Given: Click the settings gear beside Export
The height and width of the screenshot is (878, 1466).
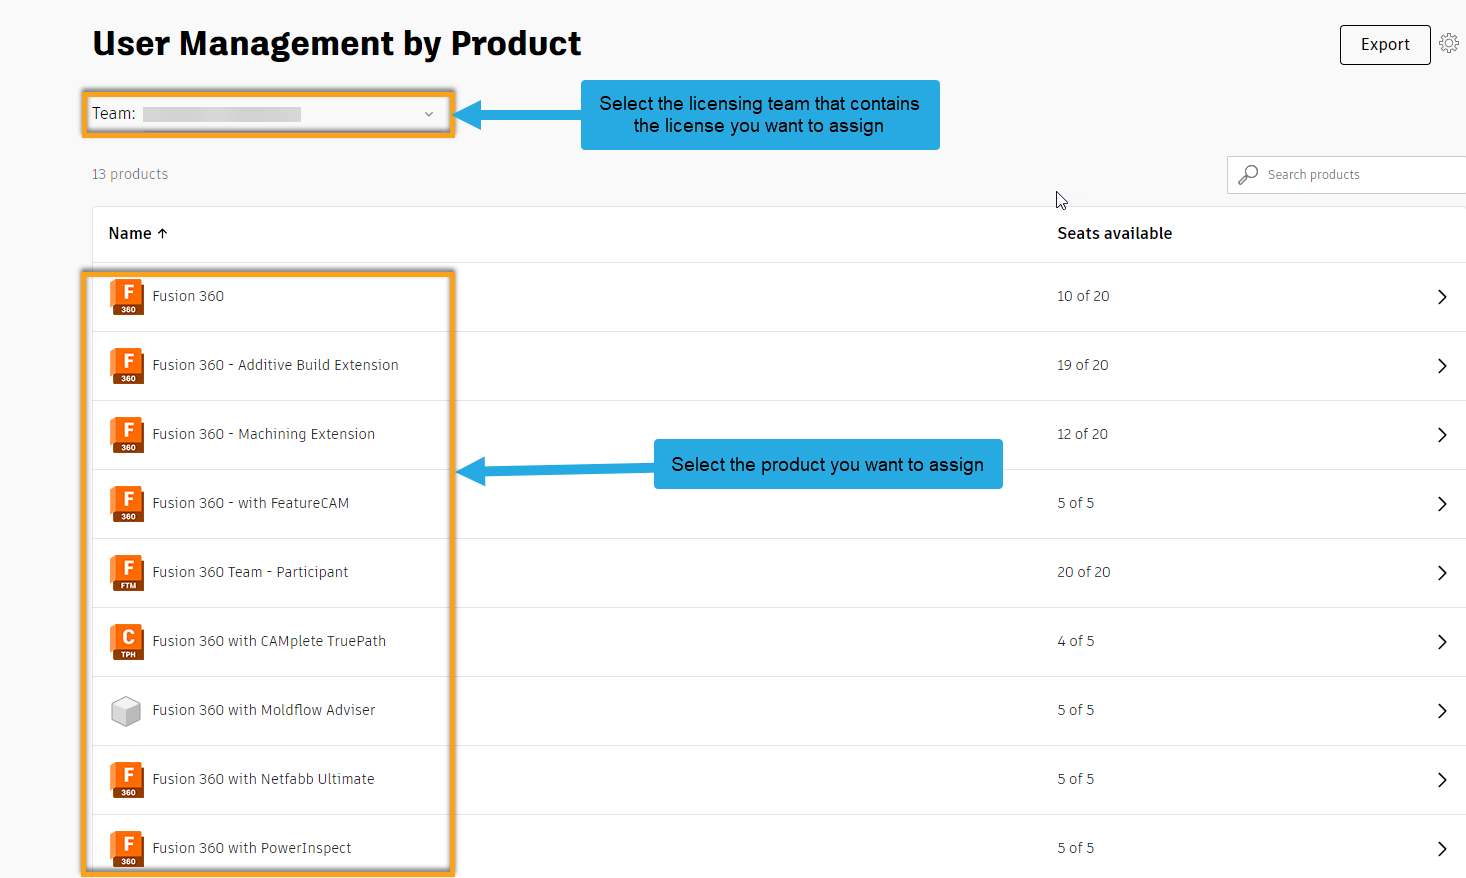Looking at the screenshot, I should pyautogui.click(x=1449, y=43).
